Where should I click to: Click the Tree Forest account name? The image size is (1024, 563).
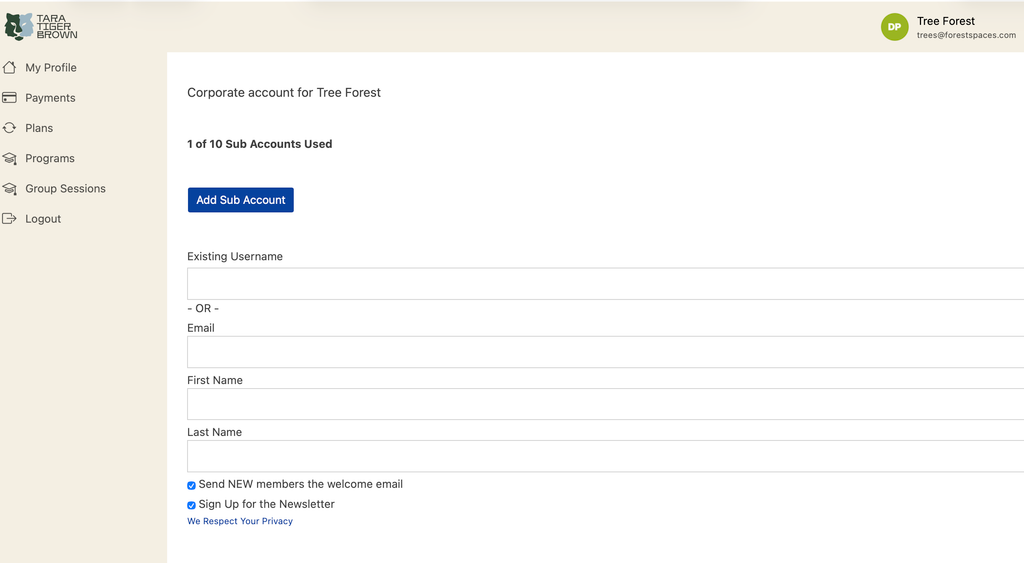tap(946, 21)
